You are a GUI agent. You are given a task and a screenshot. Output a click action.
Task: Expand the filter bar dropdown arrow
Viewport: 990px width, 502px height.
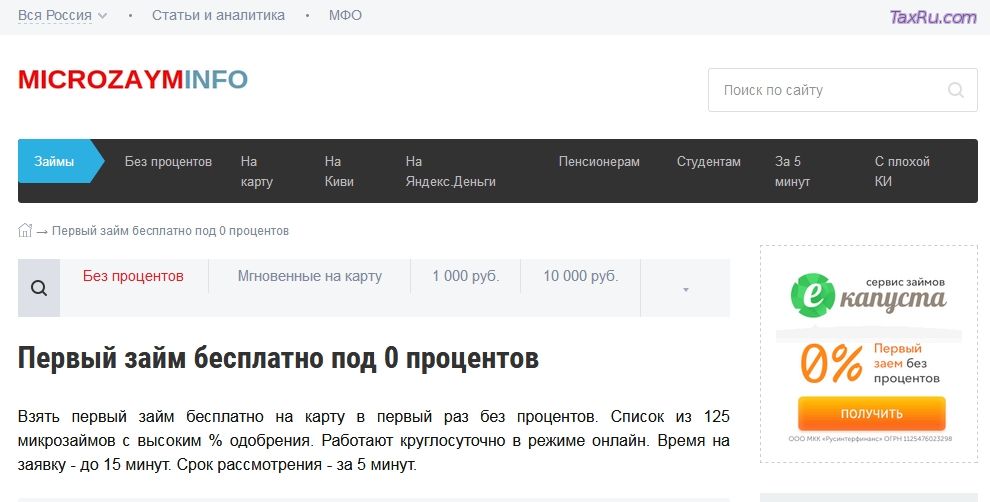(x=686, y=290)
